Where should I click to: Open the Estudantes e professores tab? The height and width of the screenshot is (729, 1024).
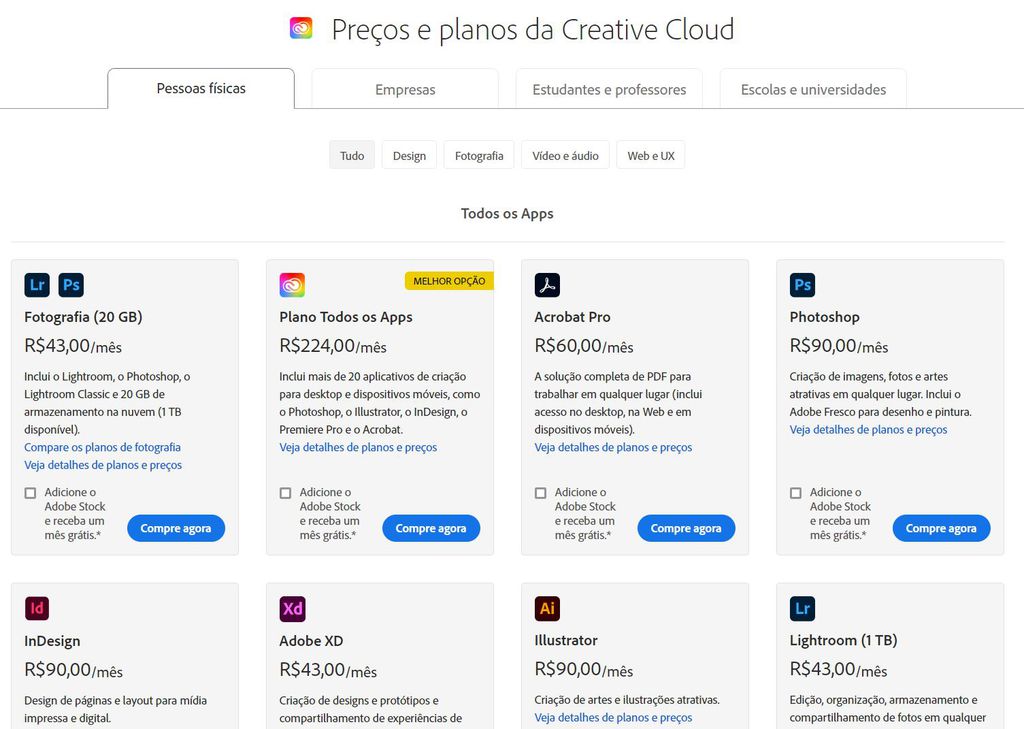point(609,89)
